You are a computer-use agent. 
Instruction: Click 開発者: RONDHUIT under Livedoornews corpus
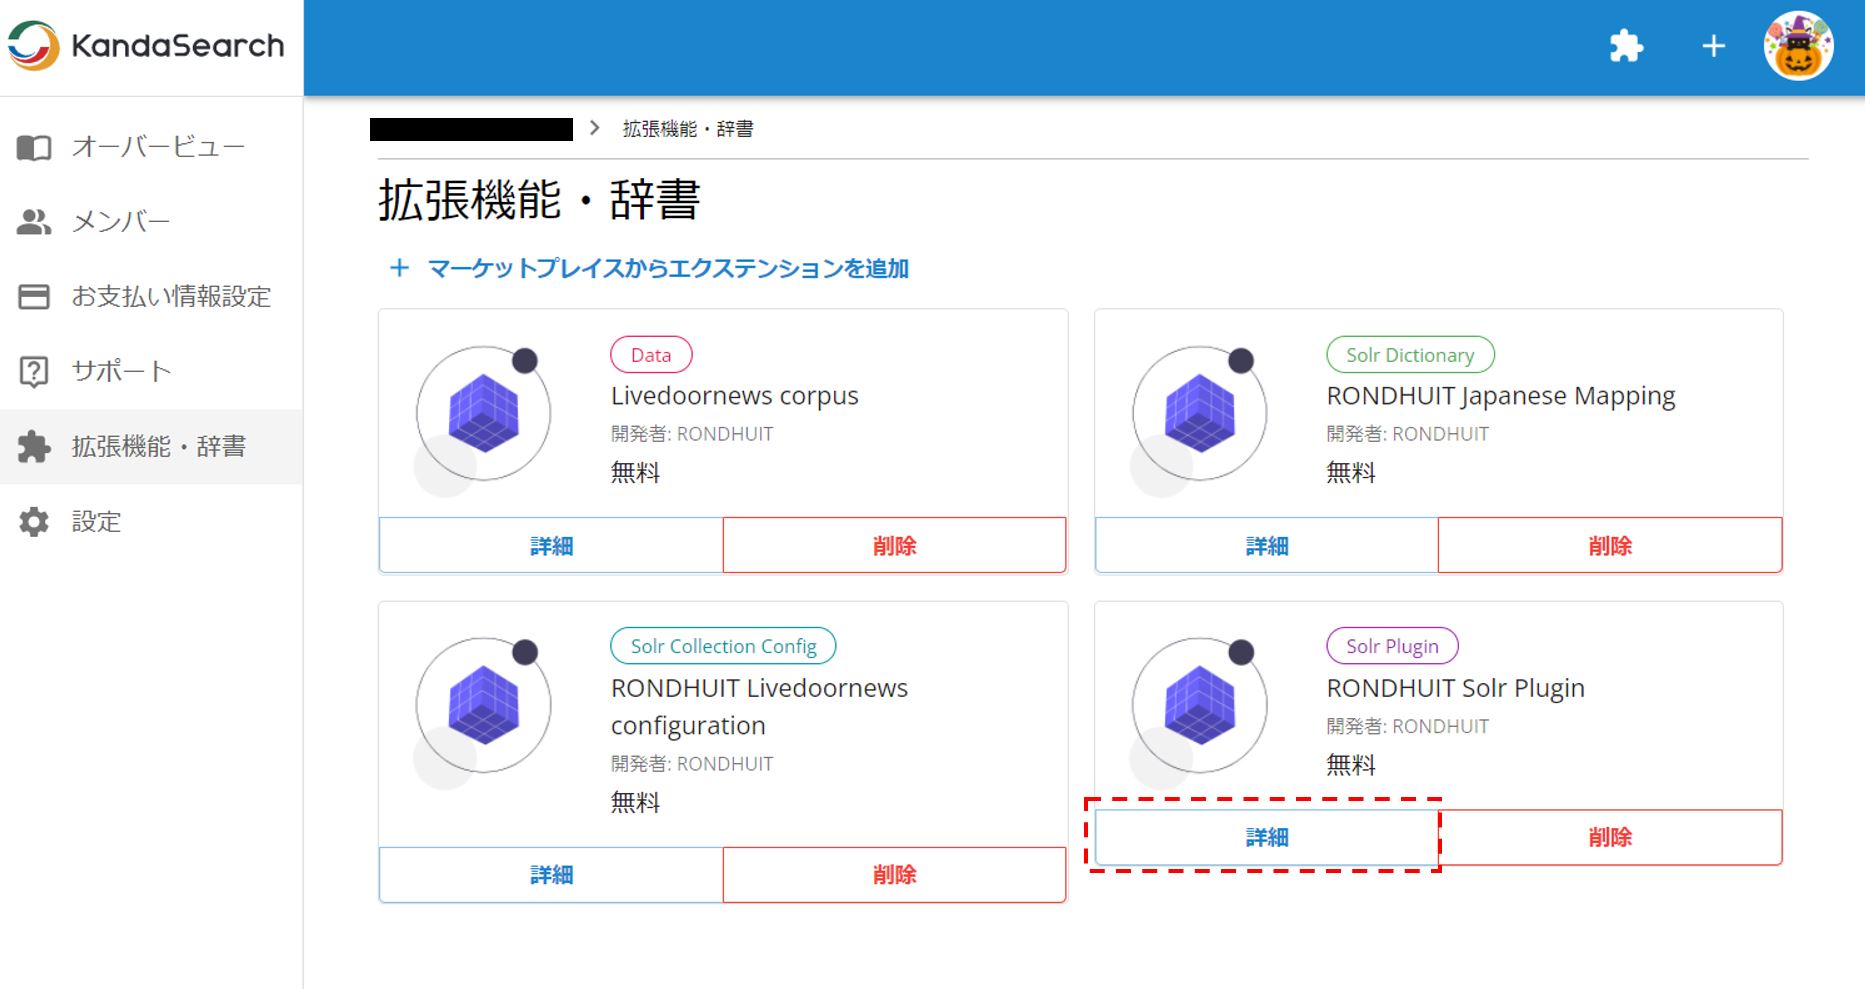point(692,434)
